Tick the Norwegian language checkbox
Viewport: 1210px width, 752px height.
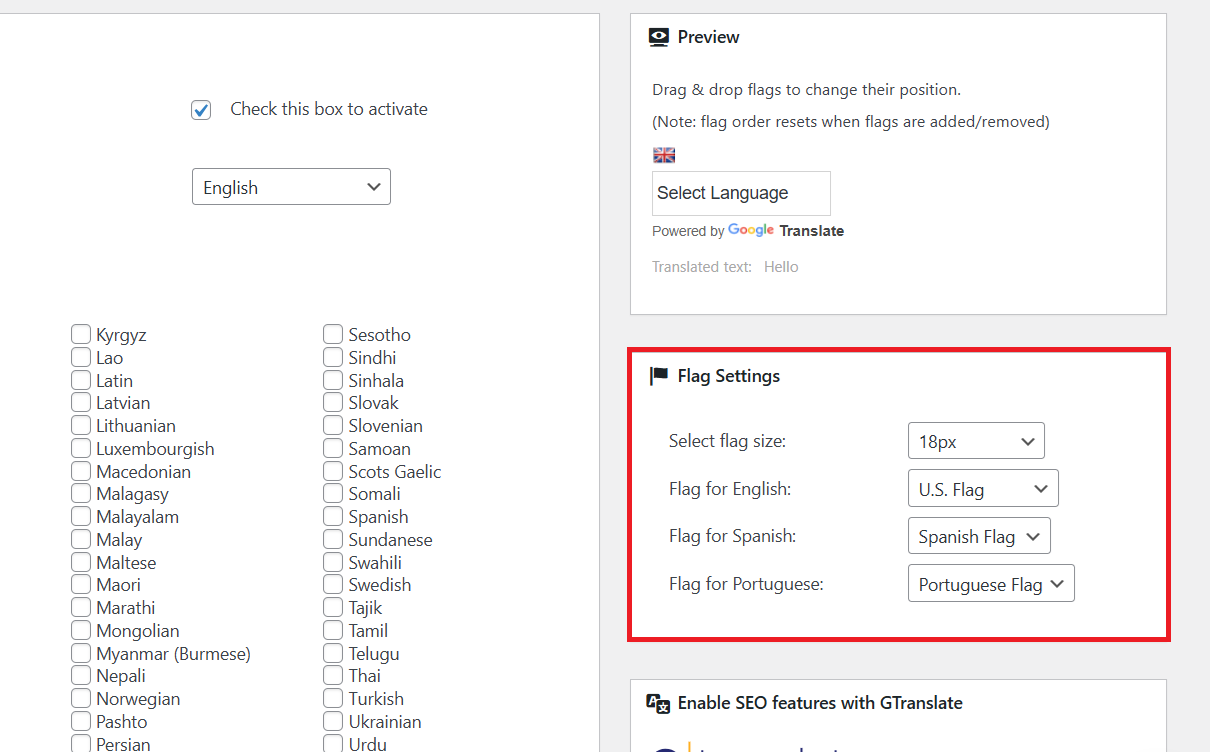tap(81, 699)
